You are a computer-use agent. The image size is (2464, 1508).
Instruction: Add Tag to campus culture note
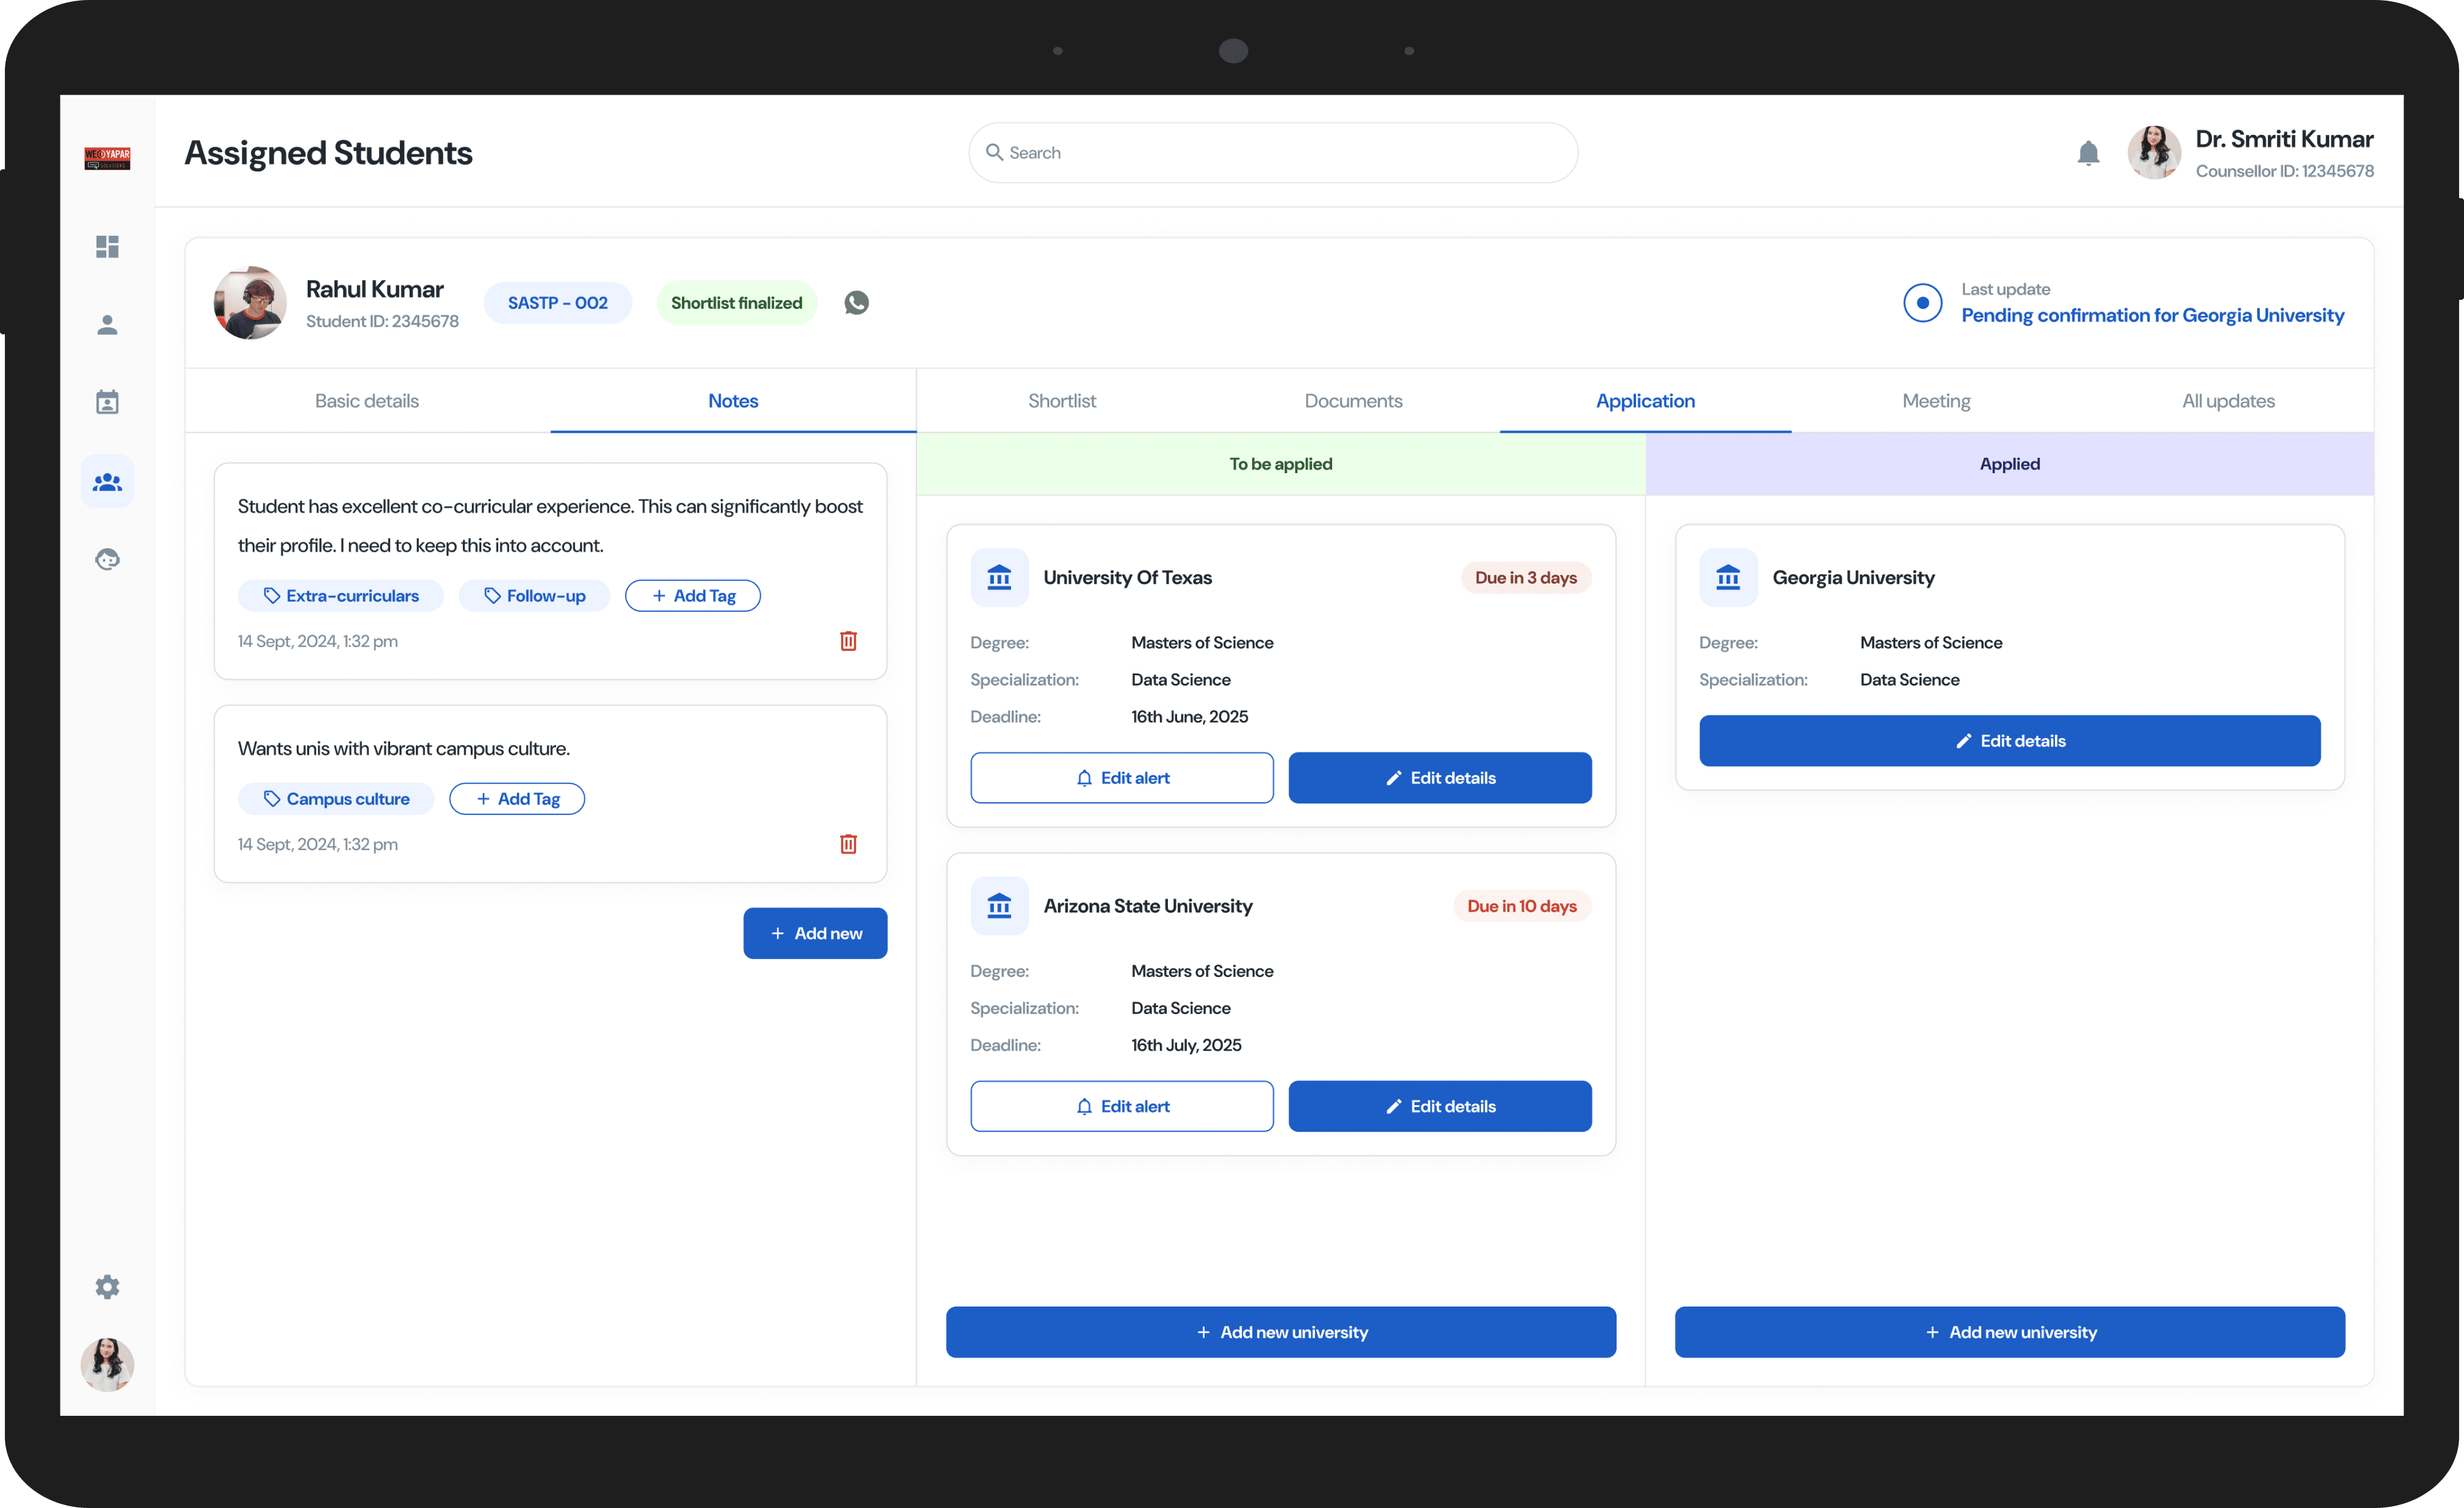pyautogui.click(x=516, y=799)
